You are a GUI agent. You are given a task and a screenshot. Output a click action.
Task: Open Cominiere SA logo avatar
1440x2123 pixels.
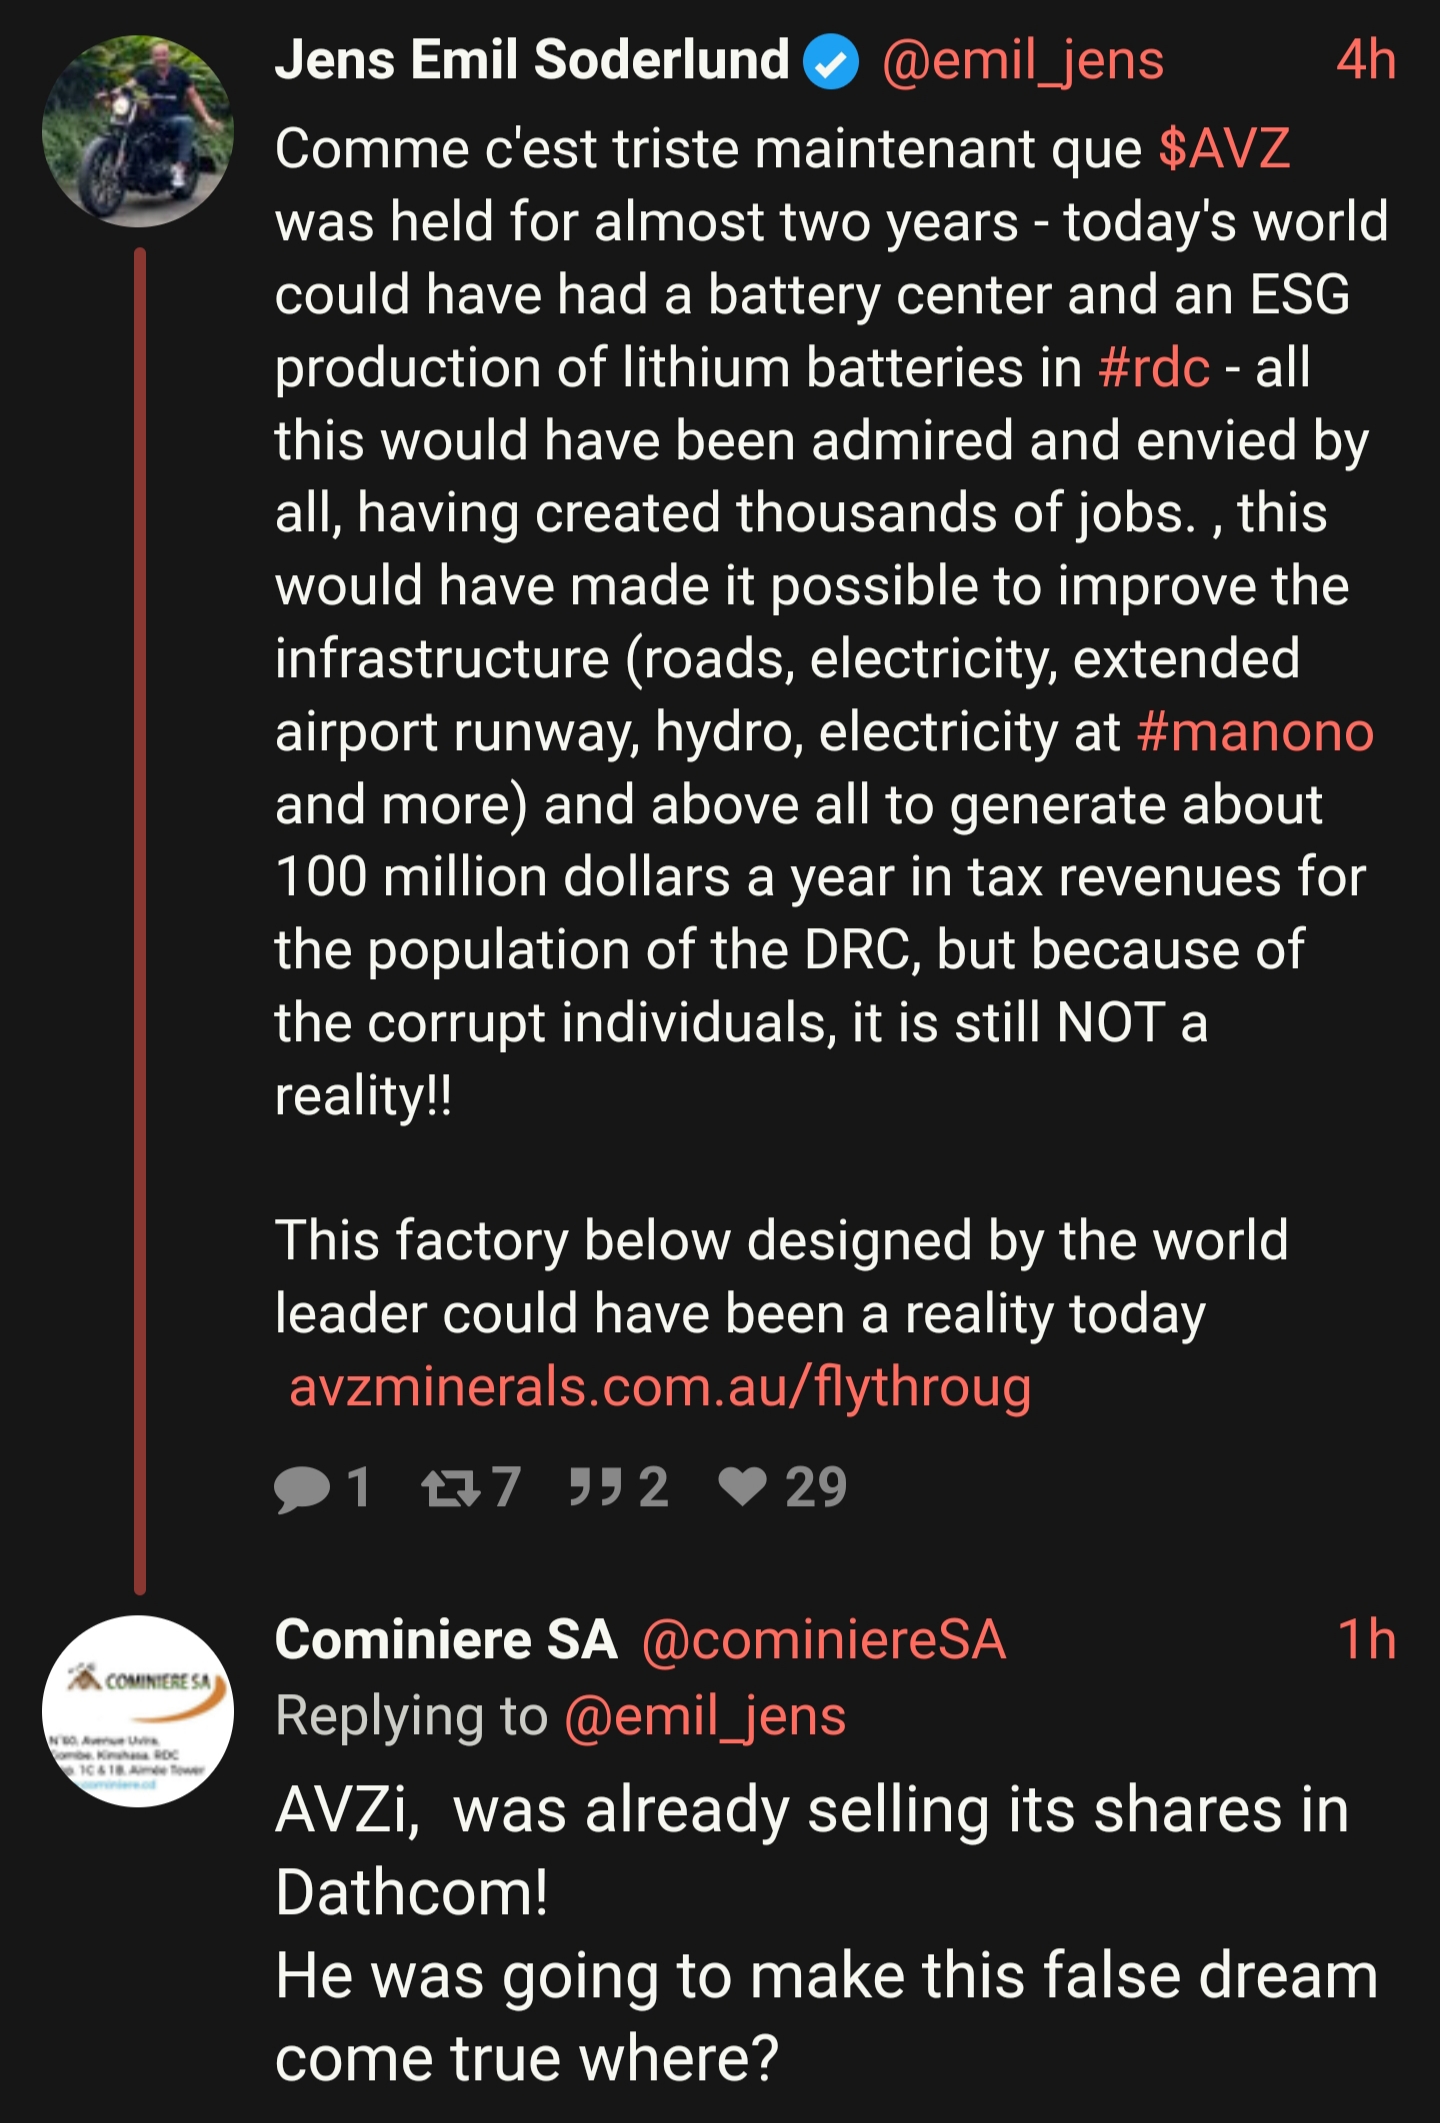tap(138, 1711)
